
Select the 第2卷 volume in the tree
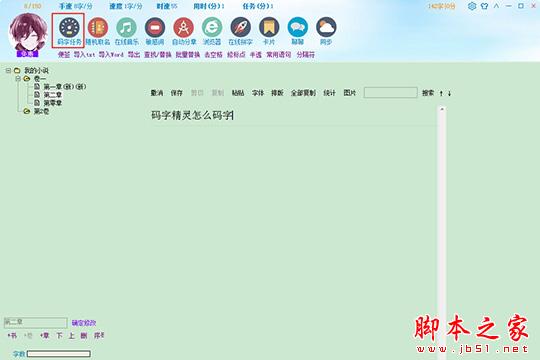(41, 111)
